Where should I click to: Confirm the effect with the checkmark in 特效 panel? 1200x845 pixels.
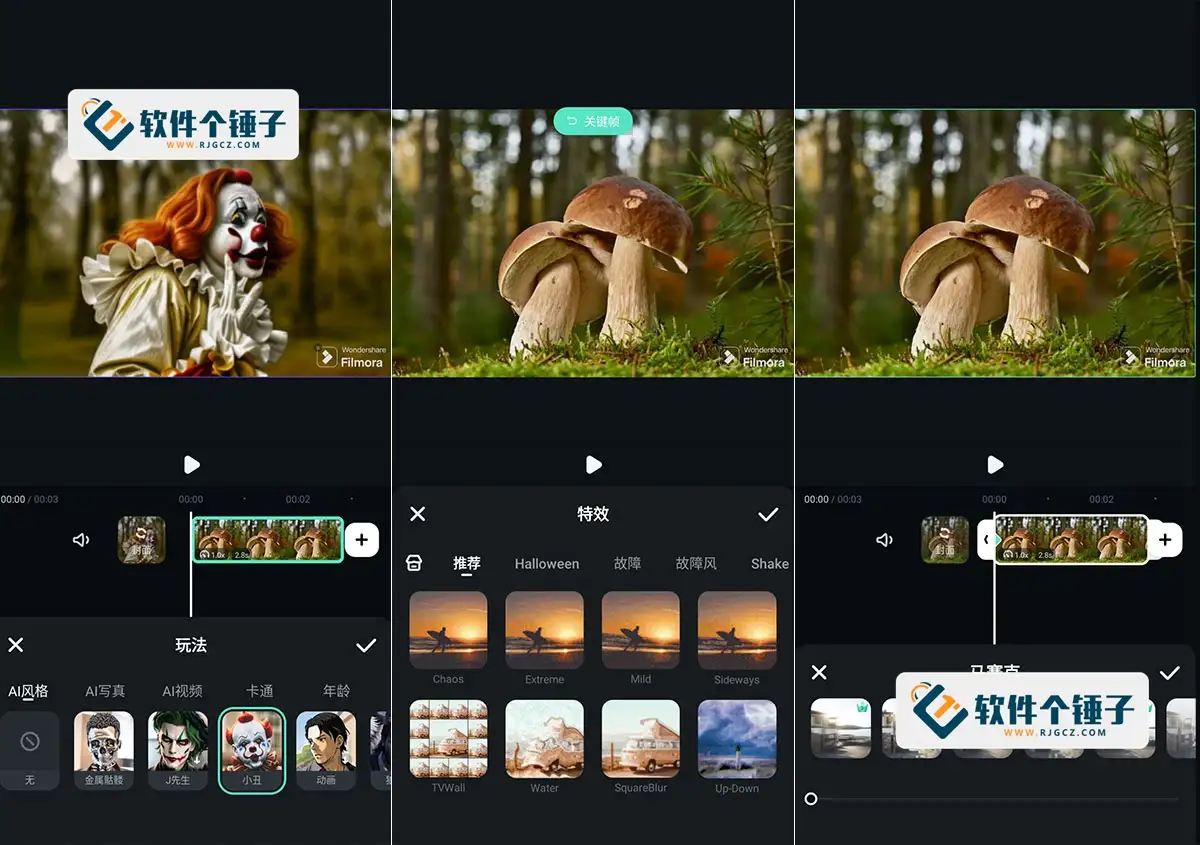(x=768, y=514)
